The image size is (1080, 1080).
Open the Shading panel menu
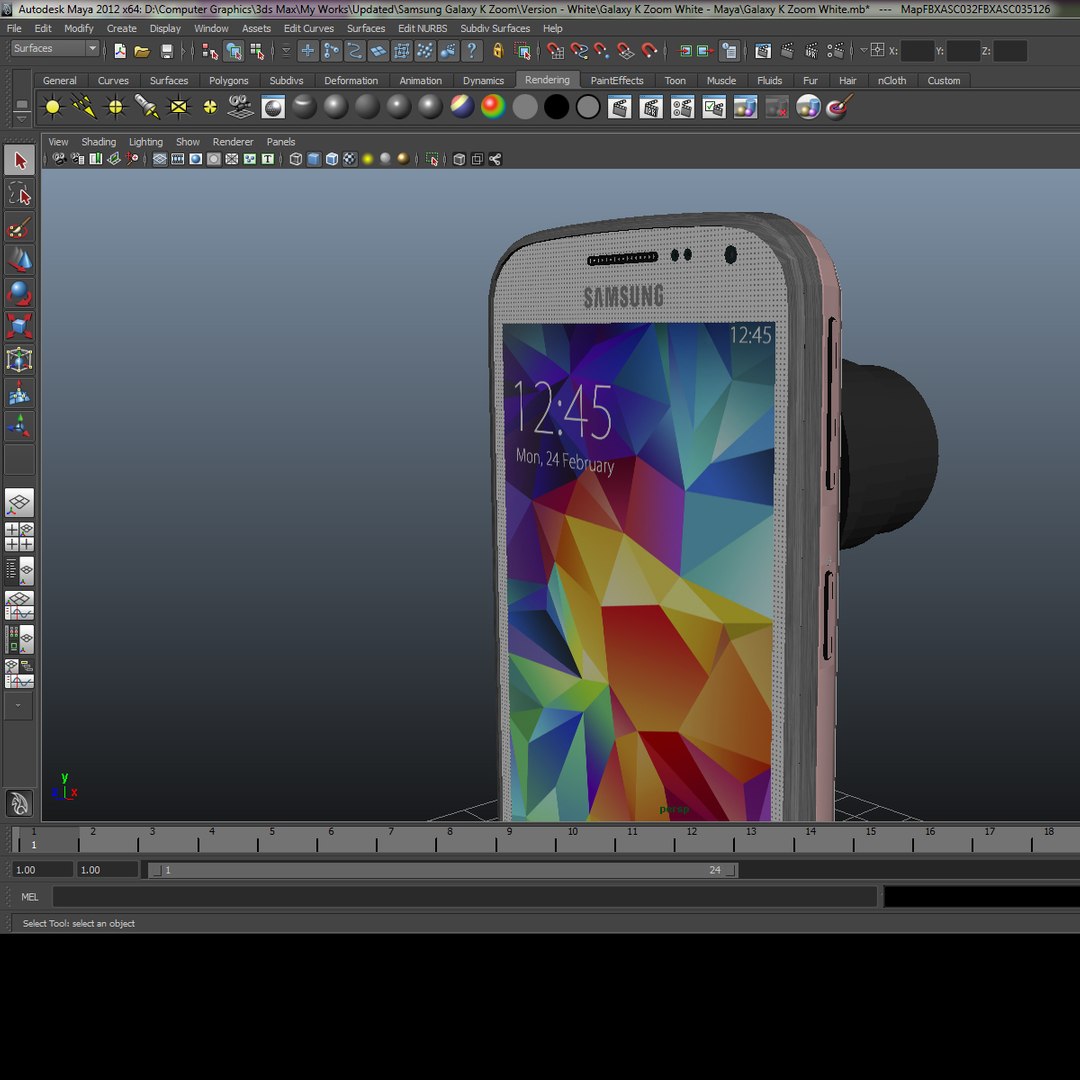coord(98,142)
